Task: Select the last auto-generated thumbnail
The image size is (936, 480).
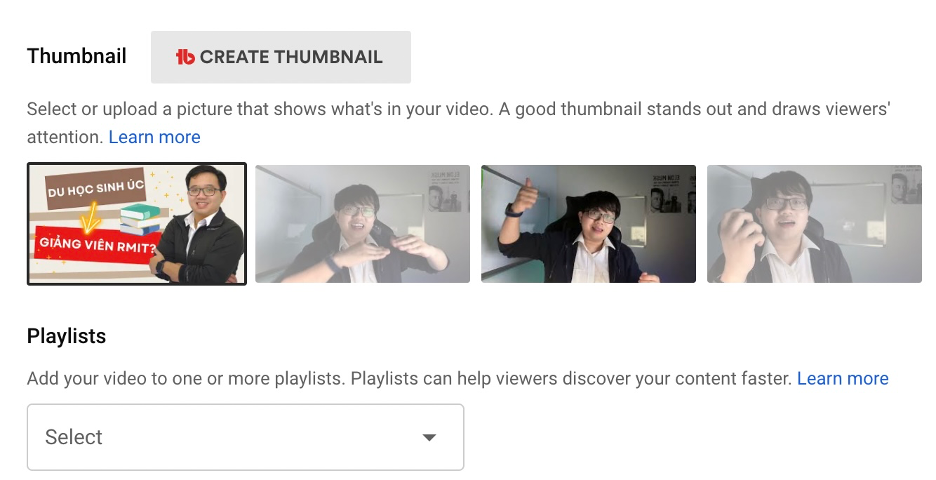Action: click(814, 224)
